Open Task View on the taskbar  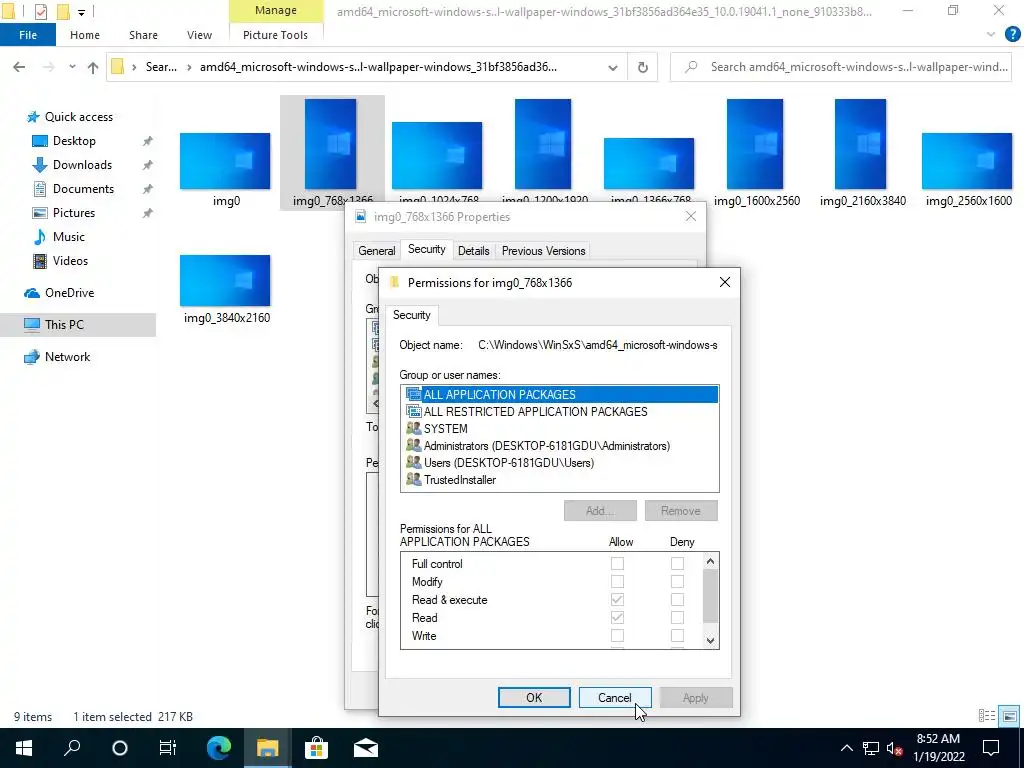[168, 748]
